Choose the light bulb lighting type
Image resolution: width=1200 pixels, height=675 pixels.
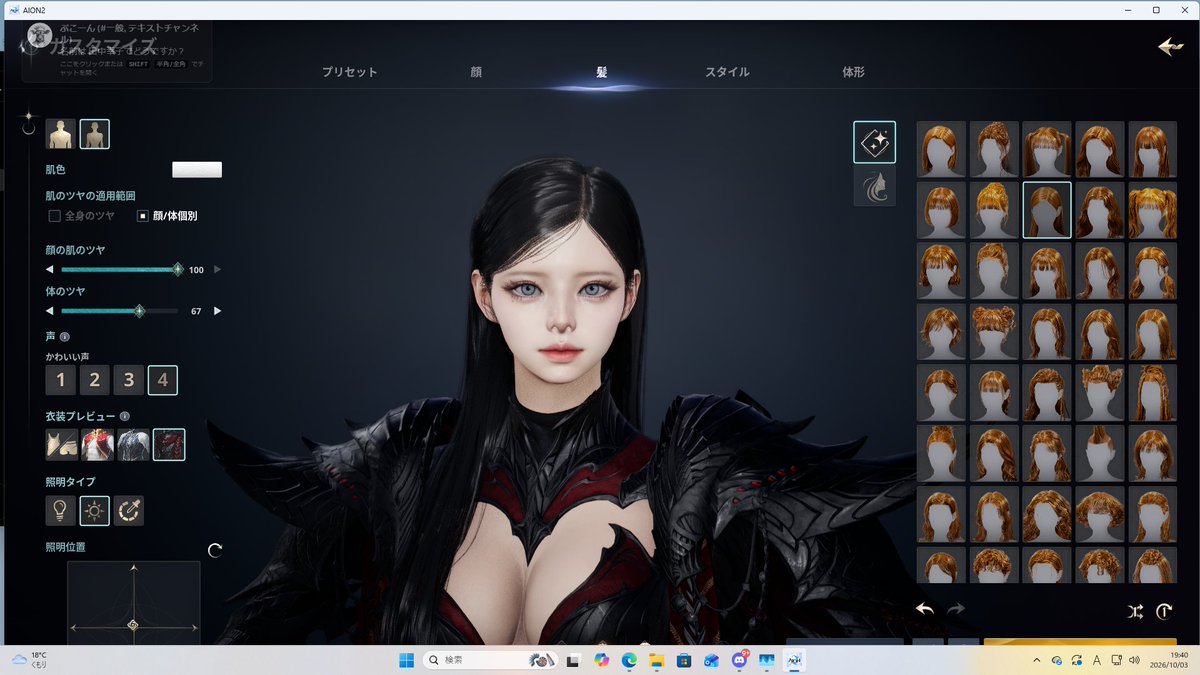click(x=61, y=511)
